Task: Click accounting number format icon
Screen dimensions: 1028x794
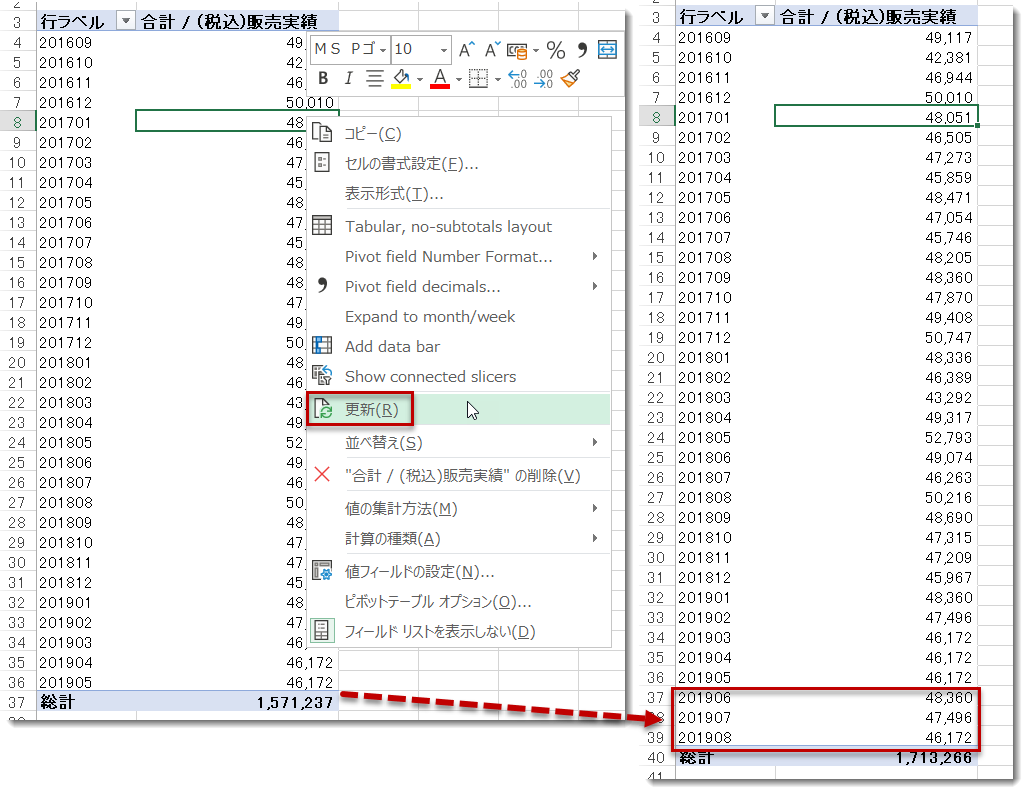Action: point(517,50)
